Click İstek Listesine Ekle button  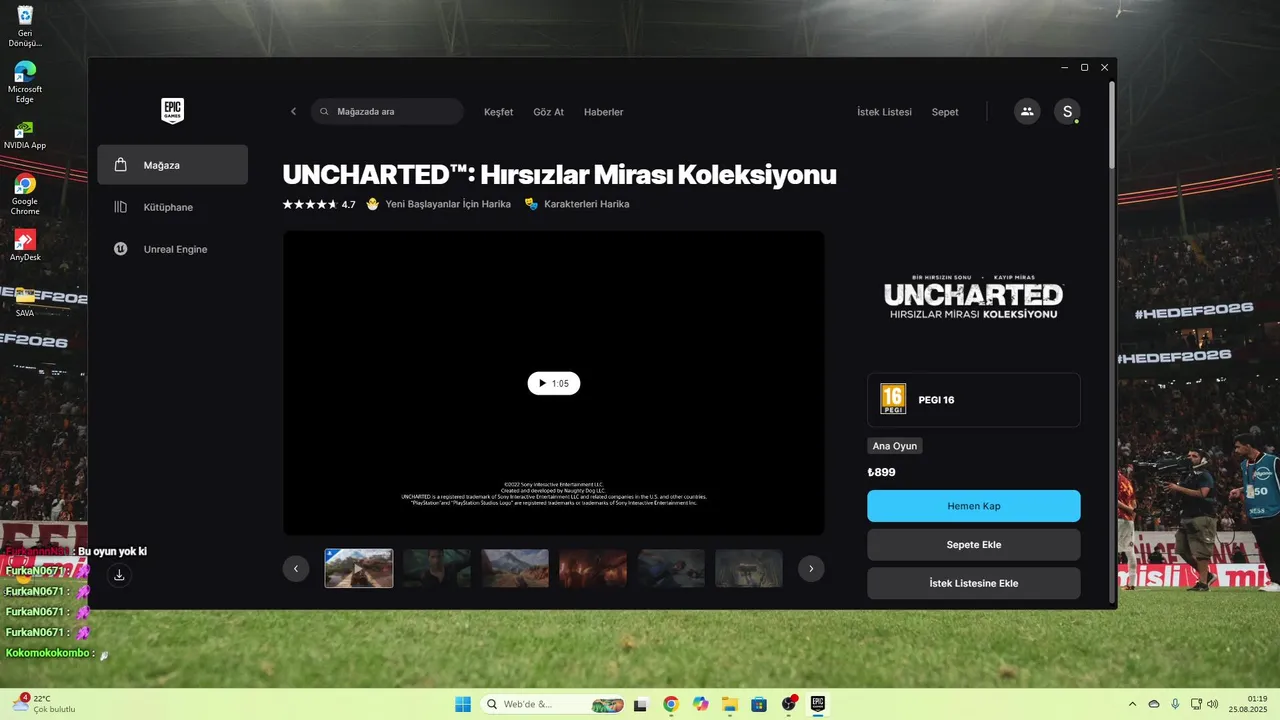coord(974,583)
